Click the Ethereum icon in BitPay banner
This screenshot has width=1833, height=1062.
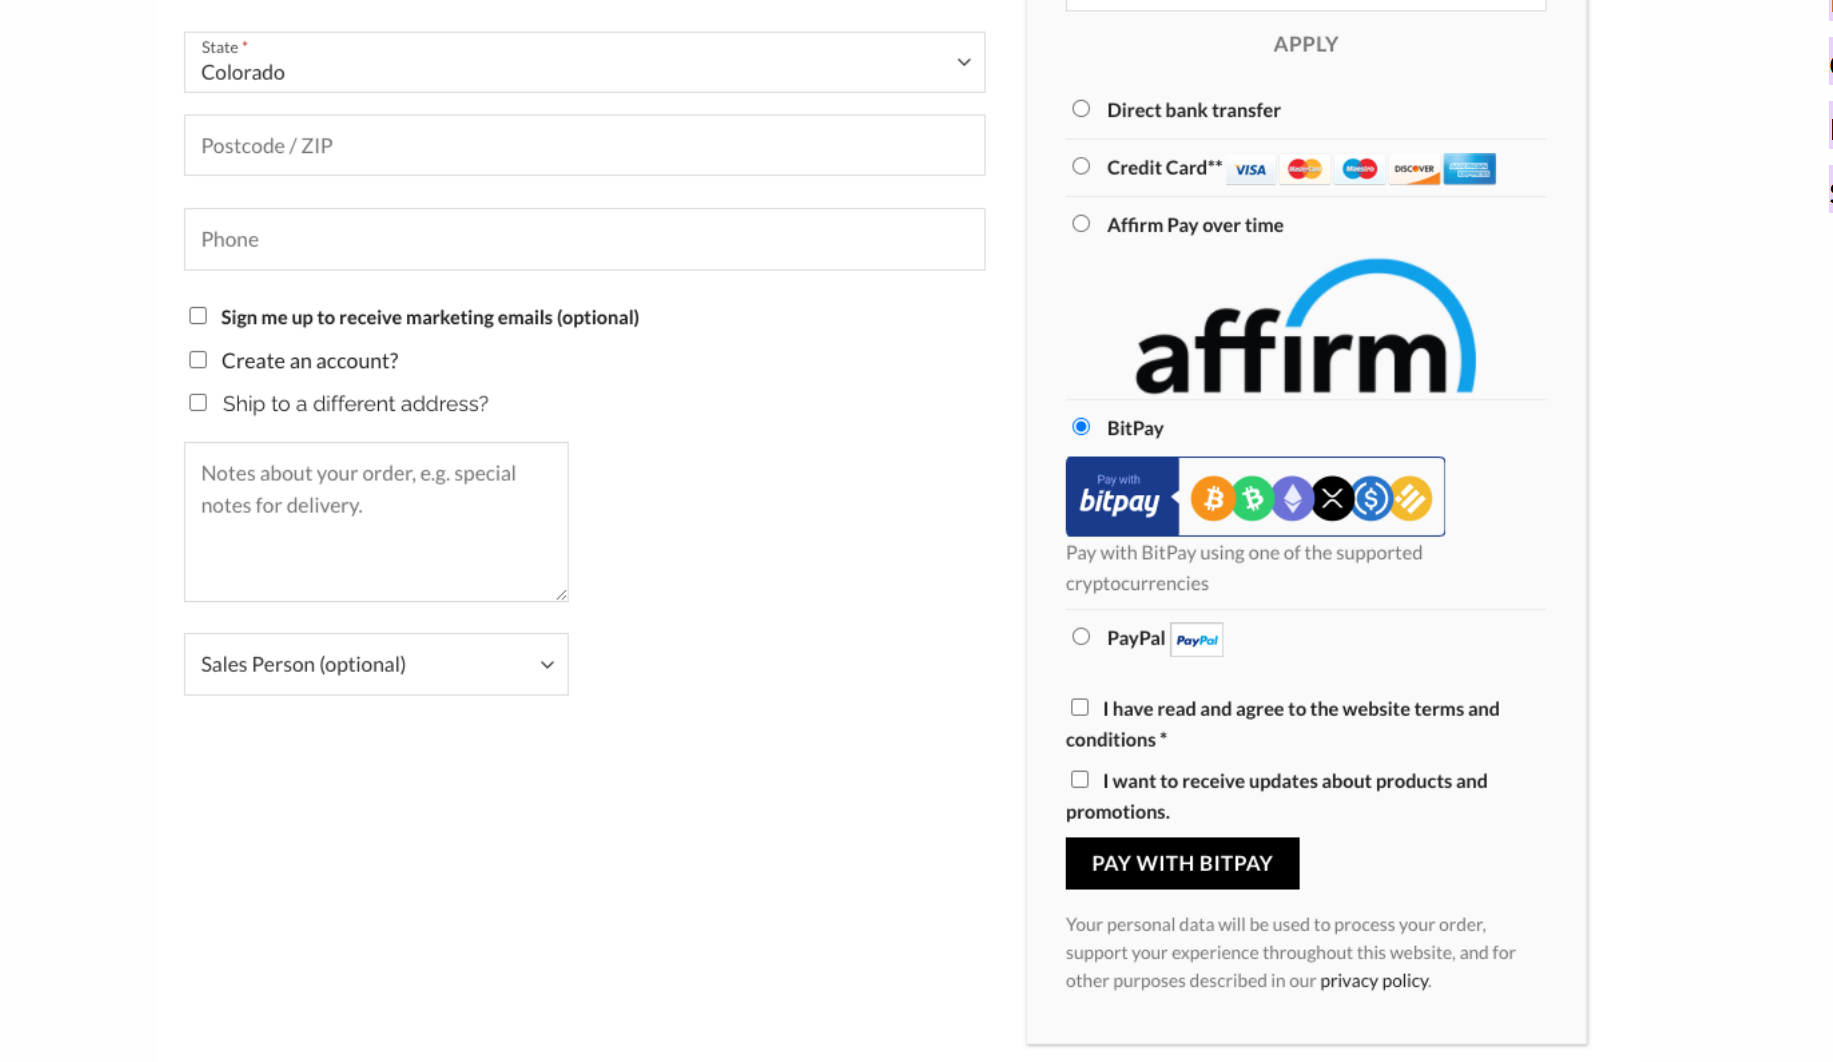[1292, 497]
